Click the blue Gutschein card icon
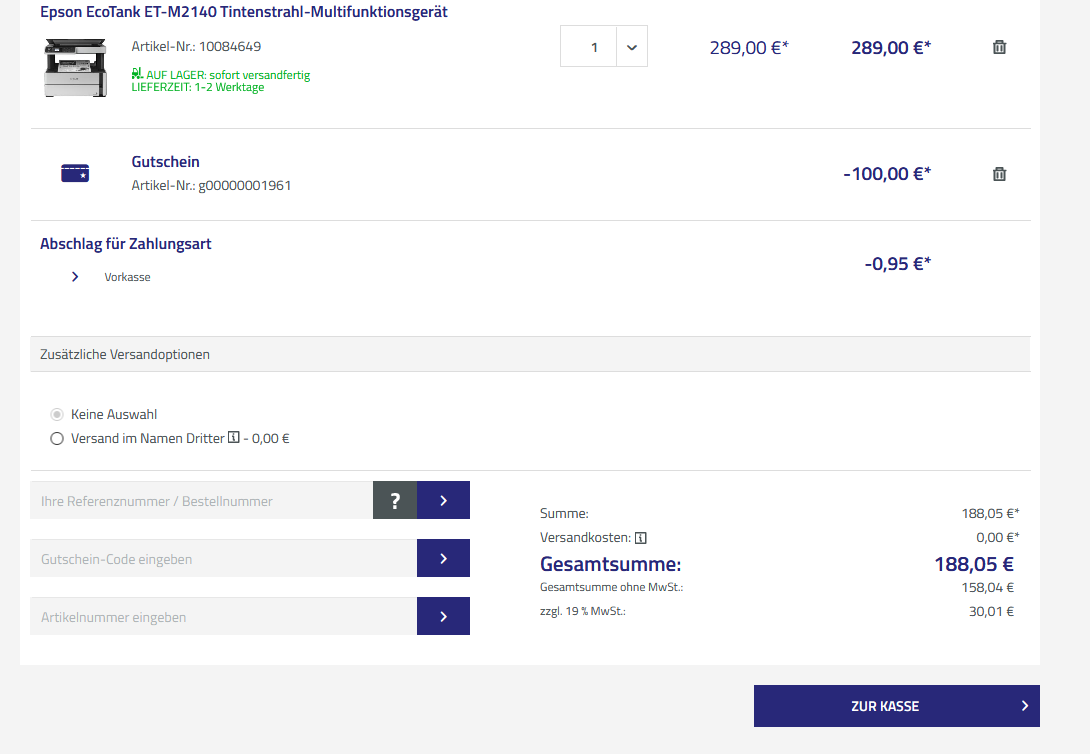This screenshot has width=1090, height=754. (75, 174)
